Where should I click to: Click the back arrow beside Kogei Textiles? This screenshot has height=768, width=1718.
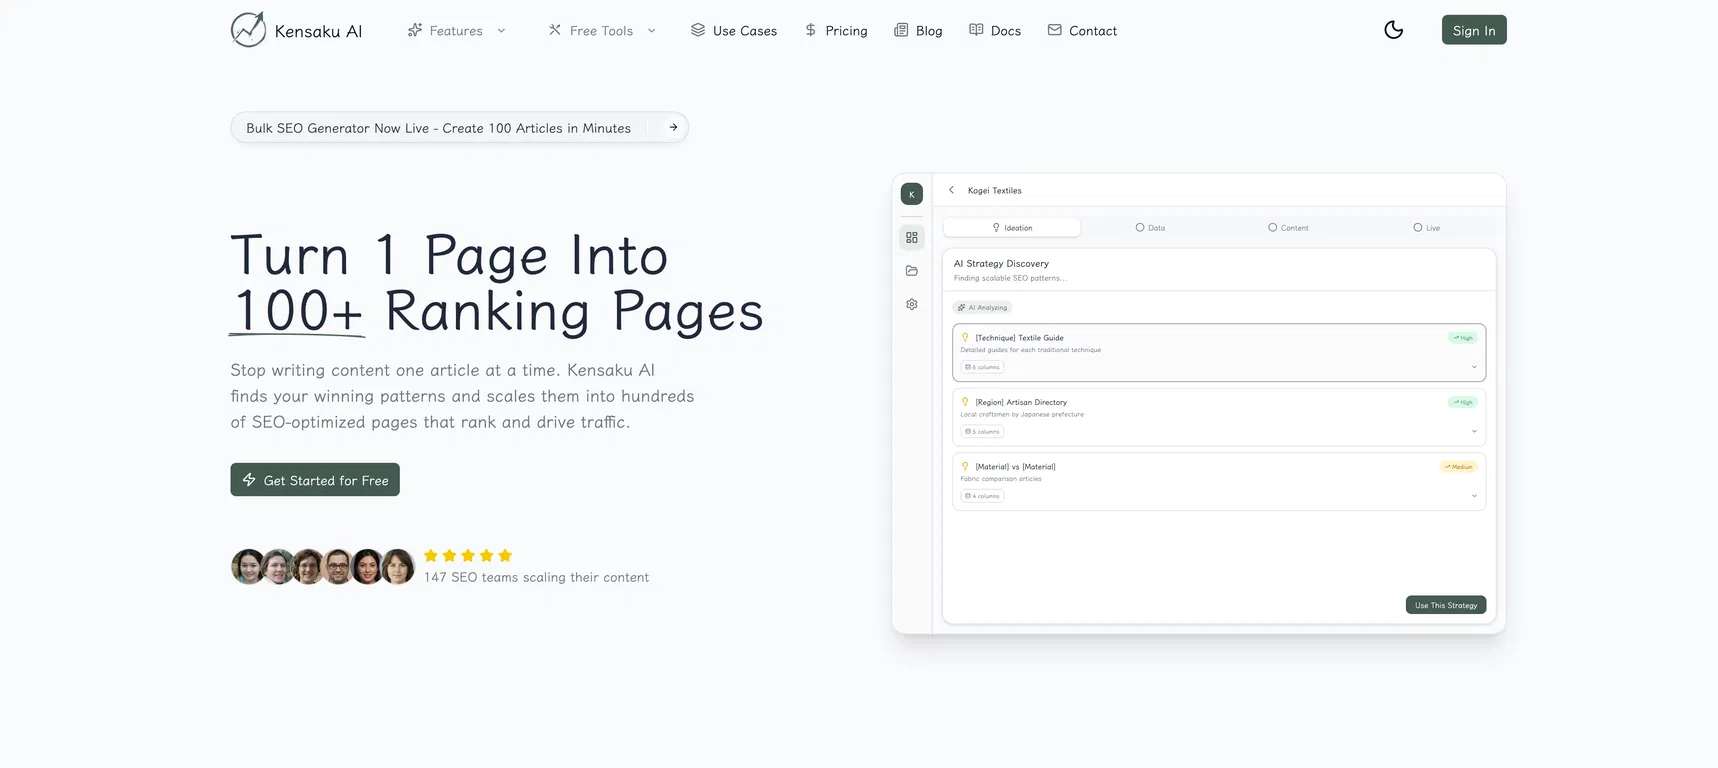click(x=951, y=190)
